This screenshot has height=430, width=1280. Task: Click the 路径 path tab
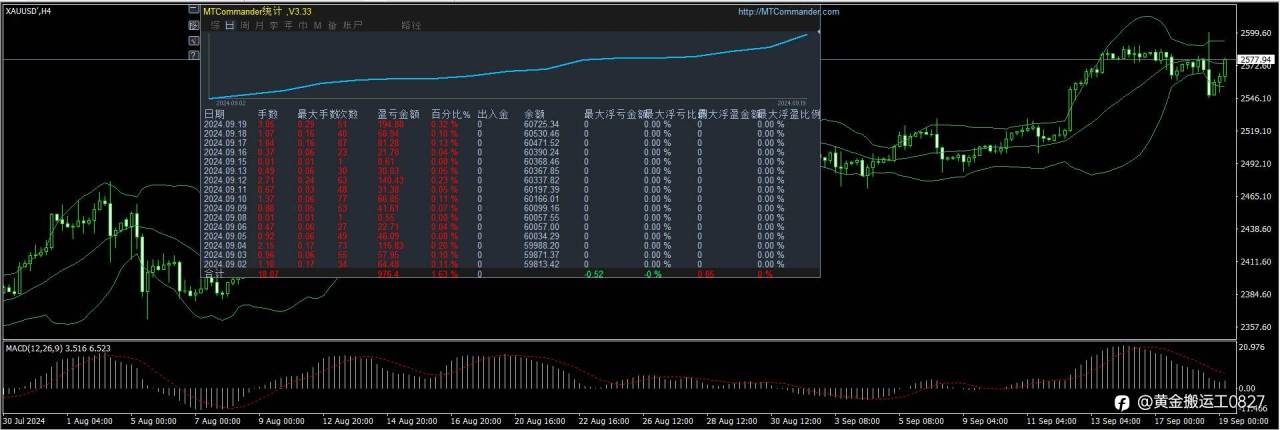click(411, 25)
